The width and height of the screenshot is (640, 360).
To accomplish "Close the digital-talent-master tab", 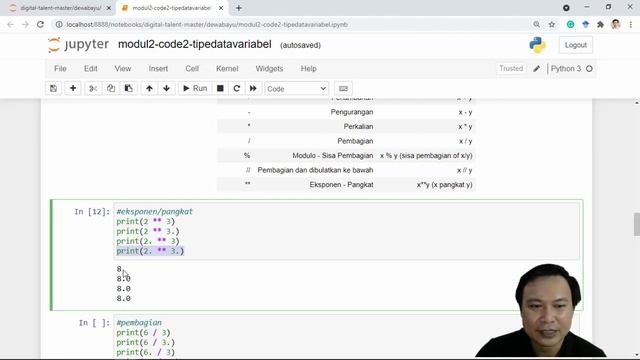I will click(x=109, y=8).
